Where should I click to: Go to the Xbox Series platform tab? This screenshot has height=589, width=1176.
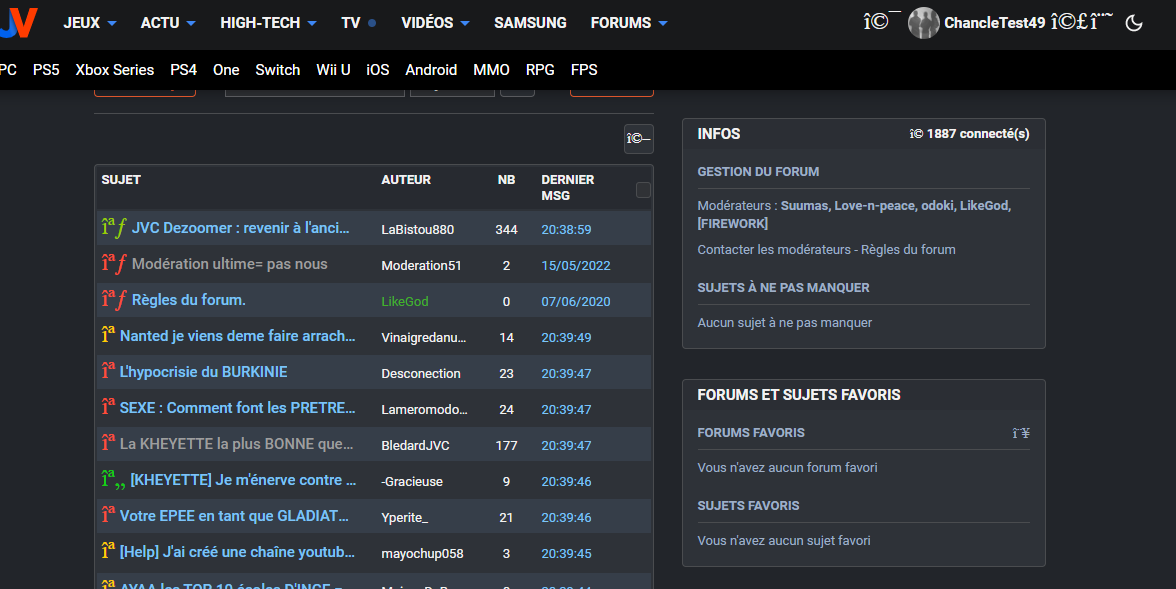115,70
